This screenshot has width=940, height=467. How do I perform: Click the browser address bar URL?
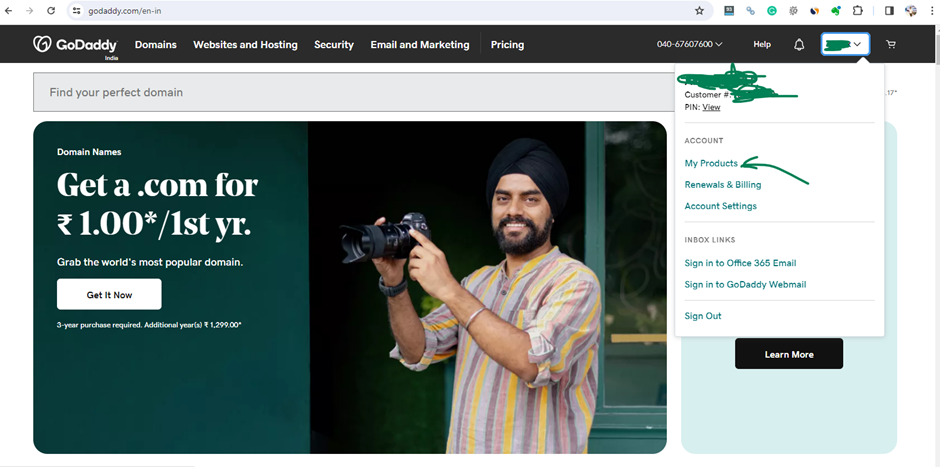pyautogui.click(x=125, y=11)
